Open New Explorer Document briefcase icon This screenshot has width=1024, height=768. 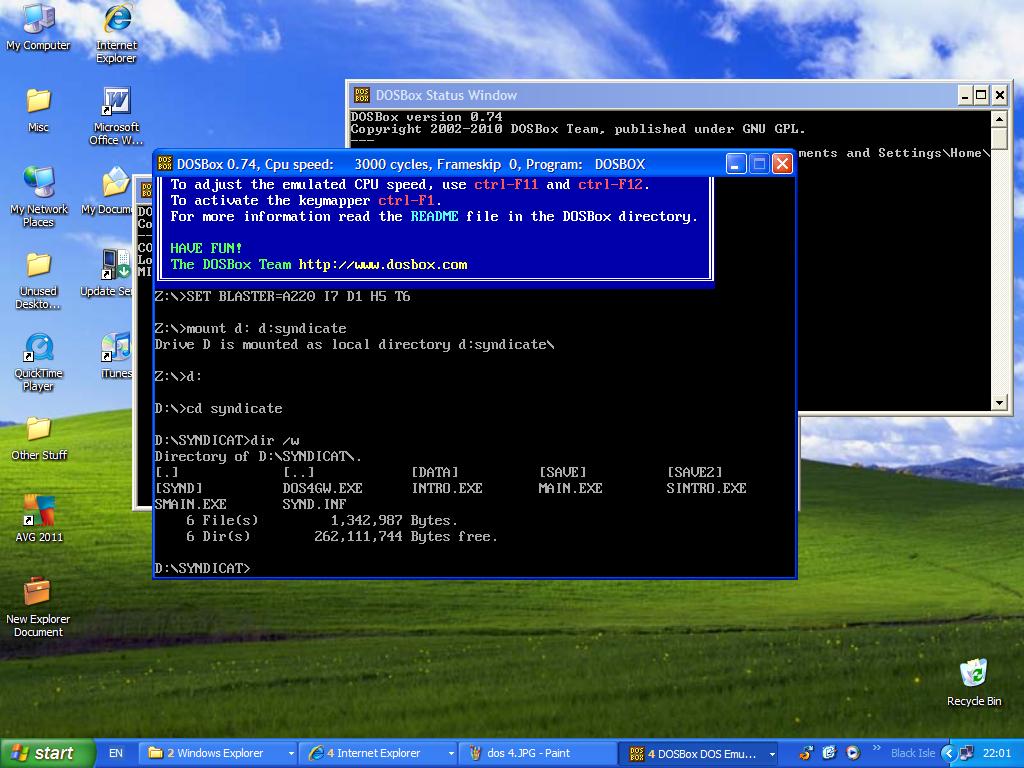(38, 607)
